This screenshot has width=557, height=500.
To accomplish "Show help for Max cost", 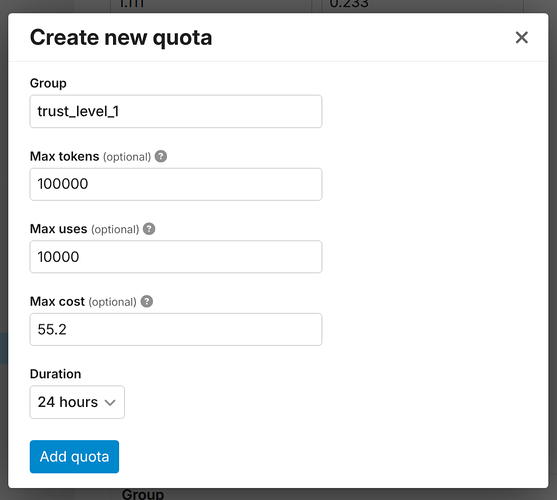I will 147,301.
